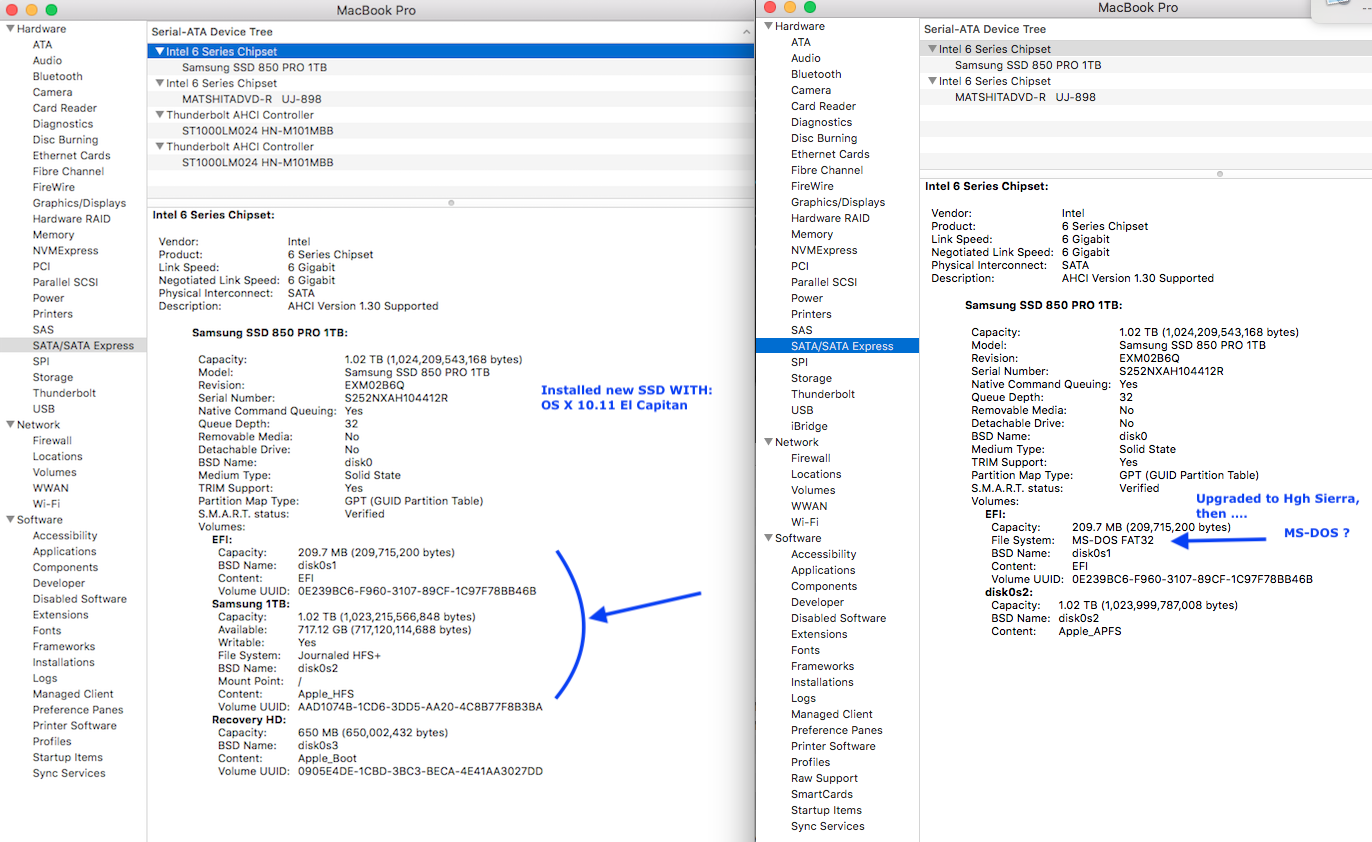Open Memory in the left window sidebar
The width and height of the screenshot is (1372, 842).
53,235
